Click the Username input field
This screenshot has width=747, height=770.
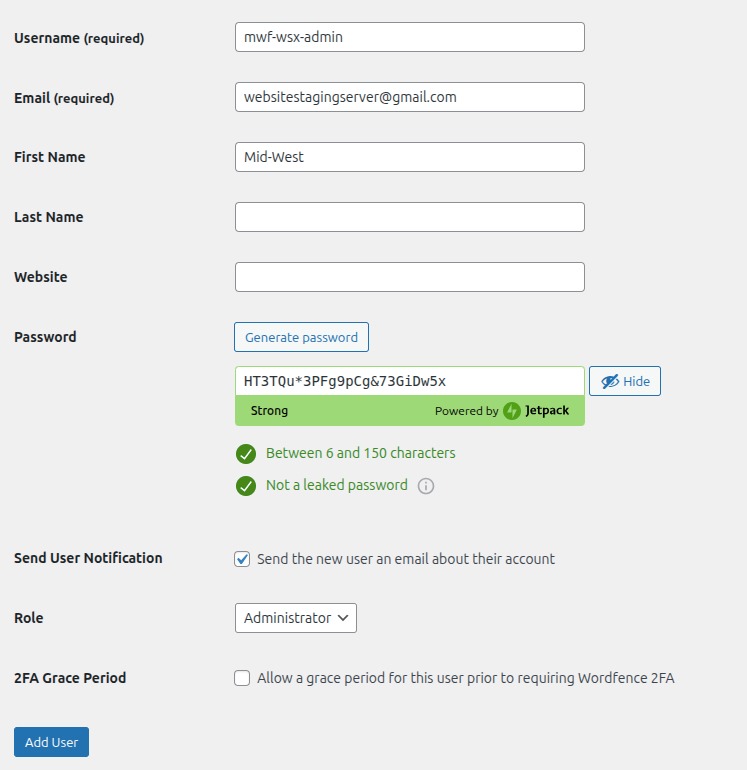(409, 37)
